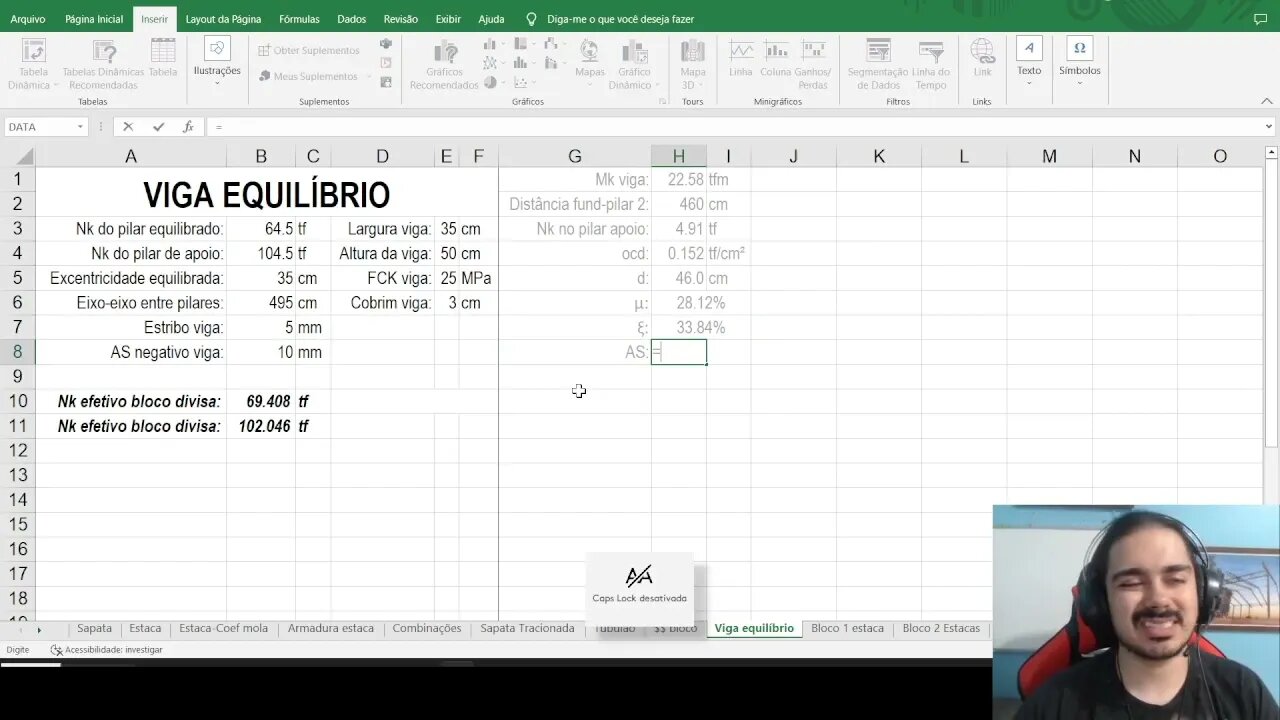Screen dimensions: 1280x720
Task: Select row header 8
Action: click(x=18, y=352)
